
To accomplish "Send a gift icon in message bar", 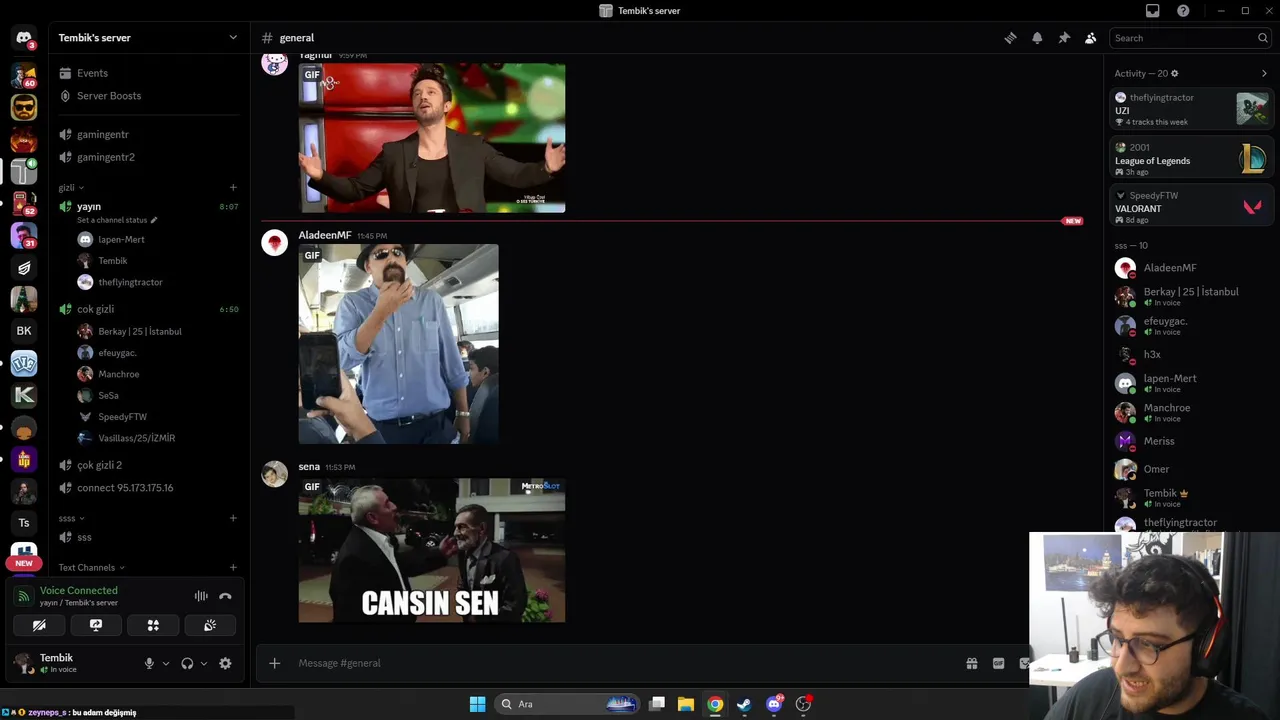I will 971,663.
